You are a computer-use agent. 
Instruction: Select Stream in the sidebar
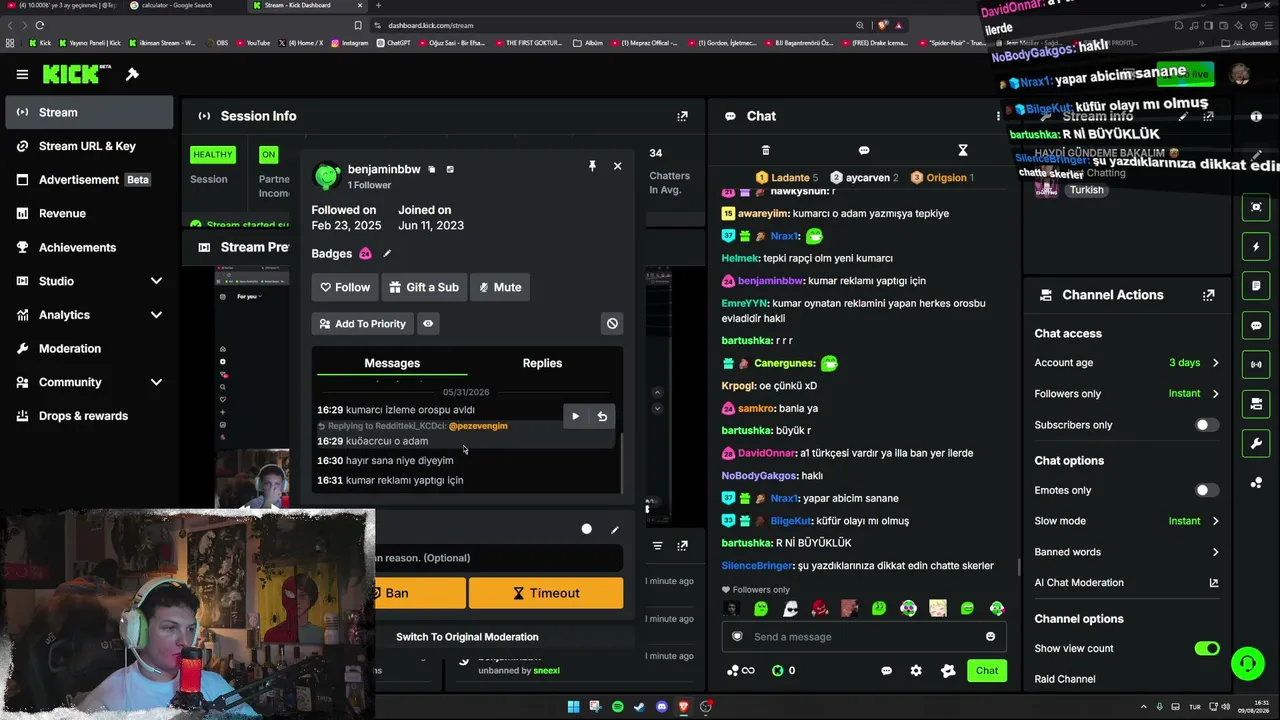[88, 112]
